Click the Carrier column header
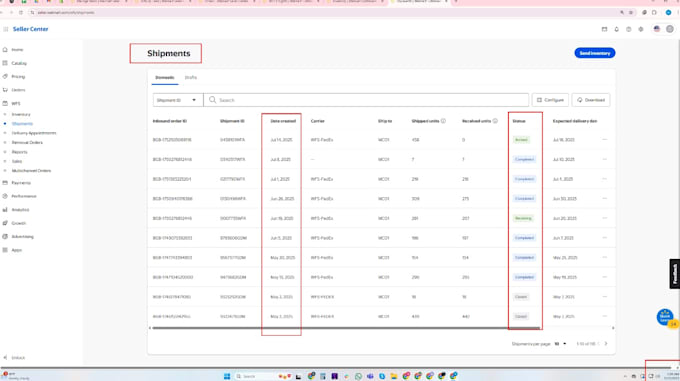The width and height of the screenshot is (680, 381). pyautogui.click(x=317, y=121)
